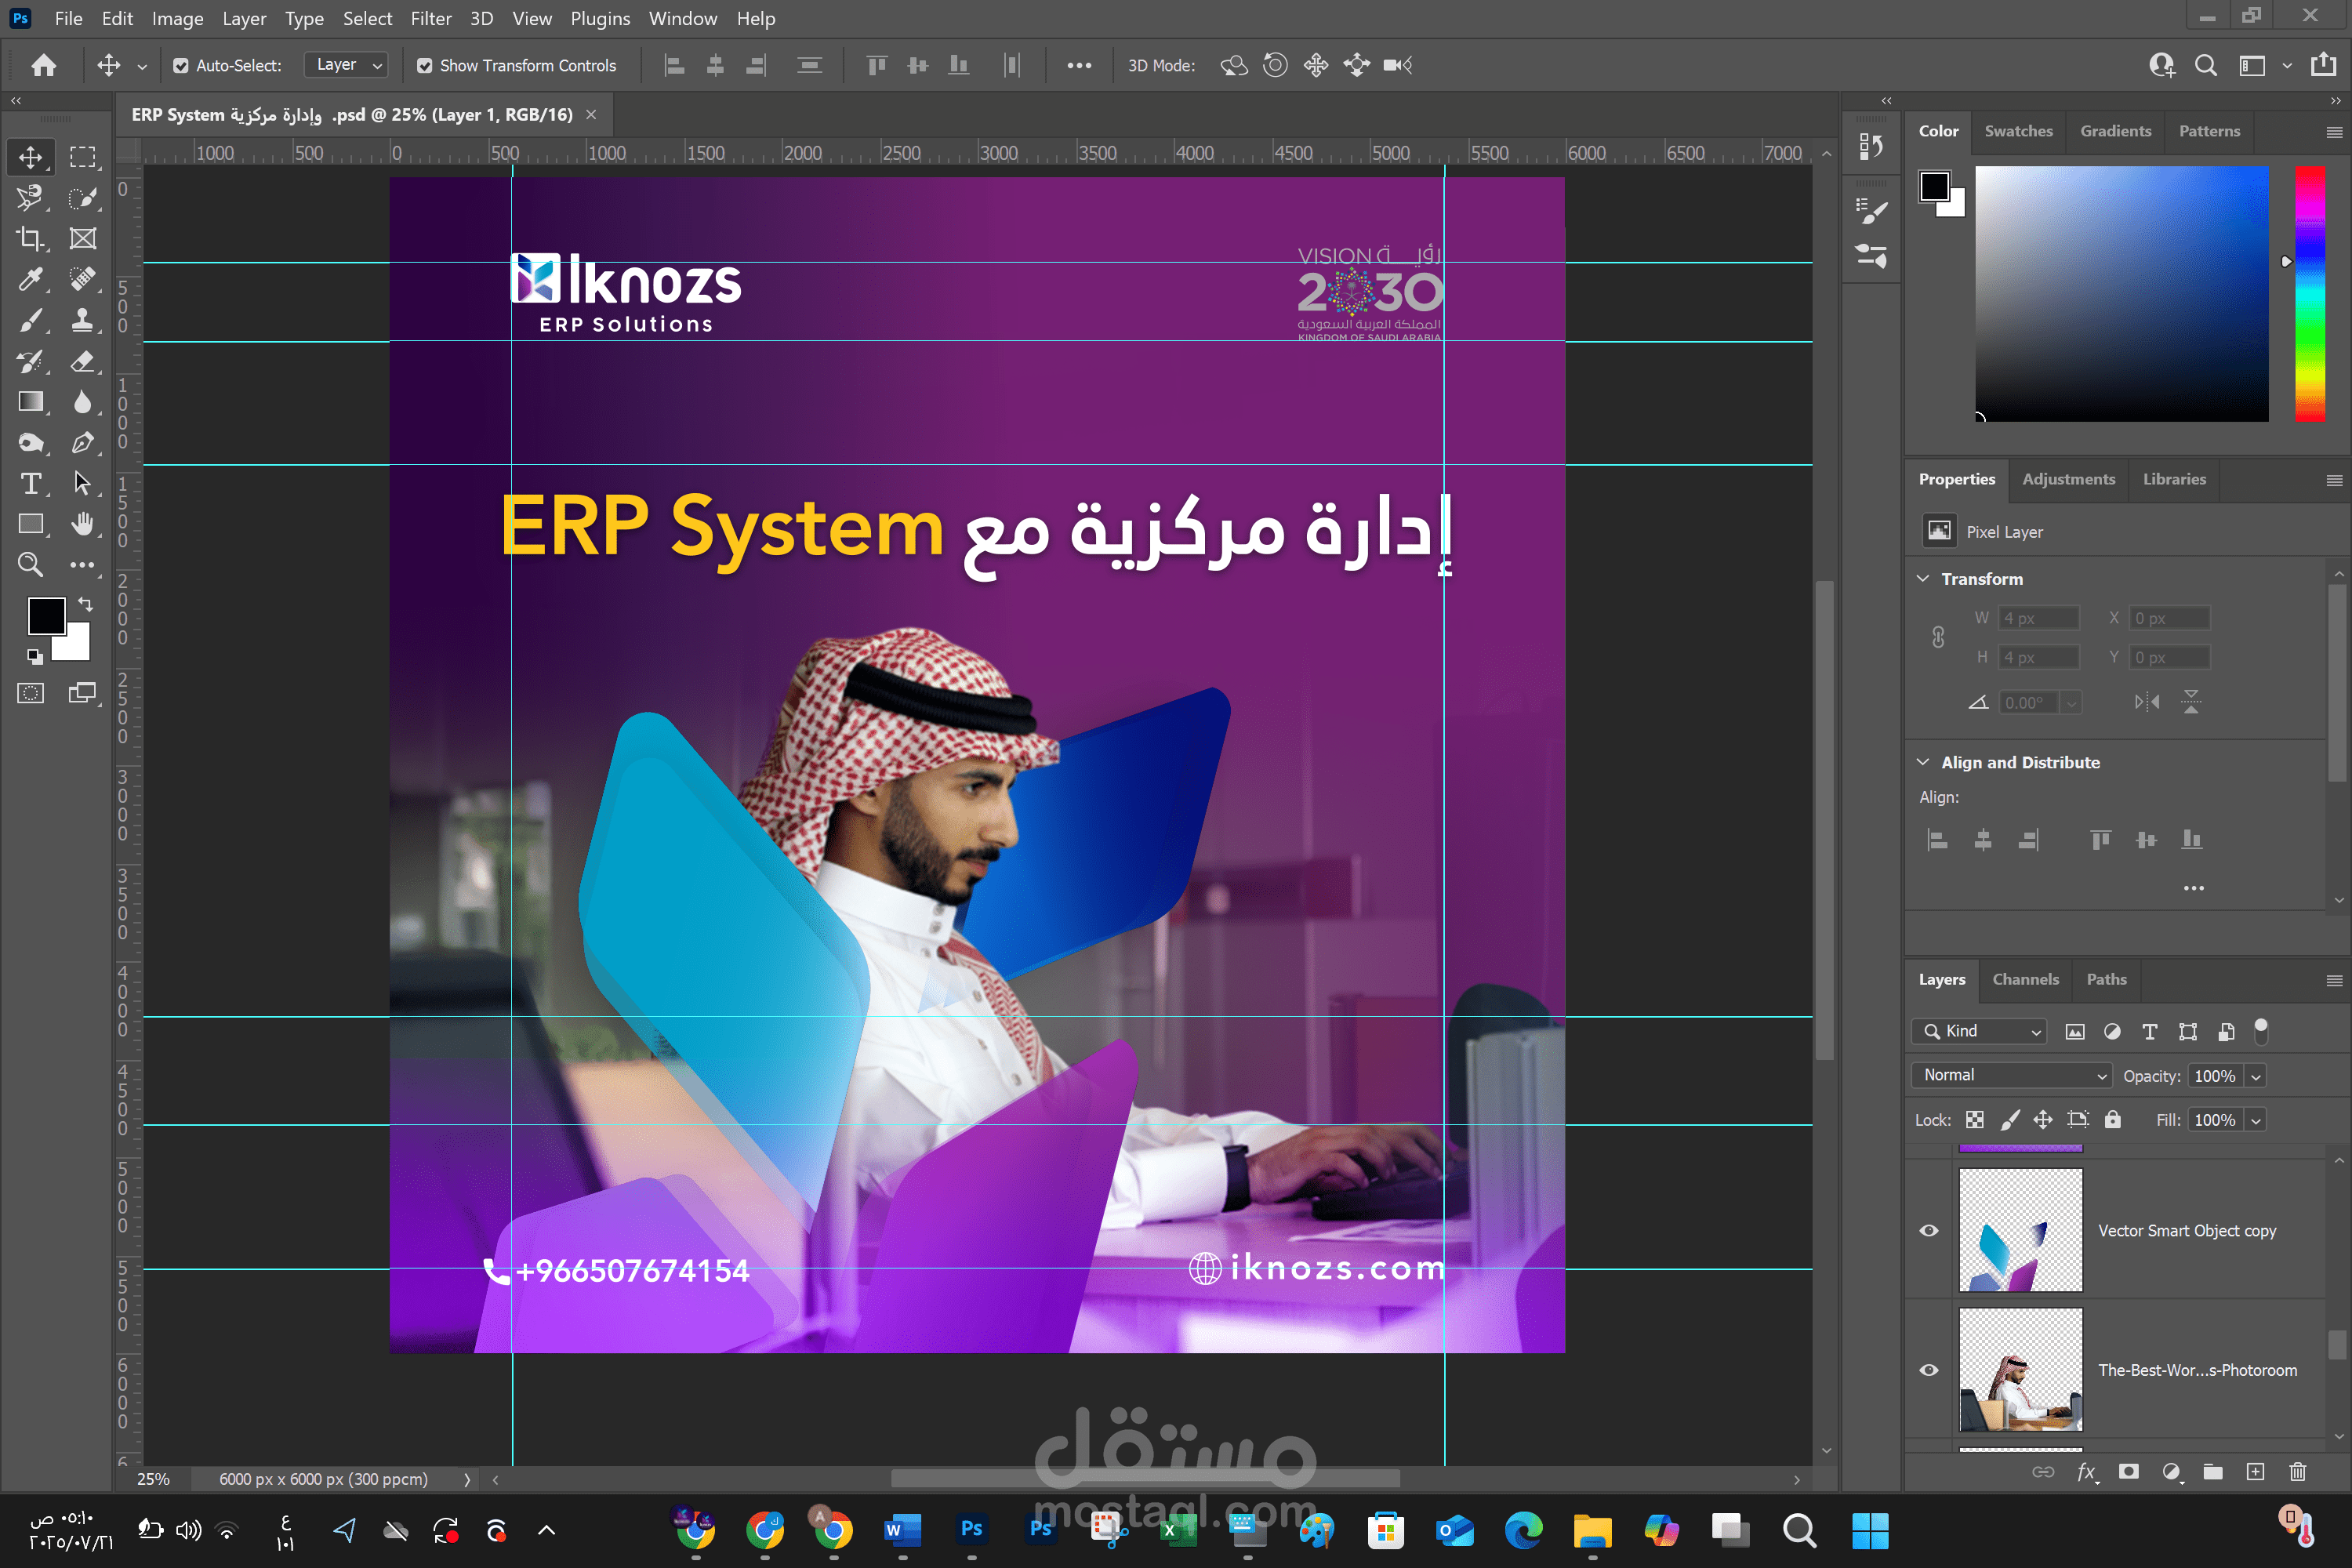This screenshot has width=2352, height=1568.
Task: Select the Zoom tool
Action: [30, 565]
